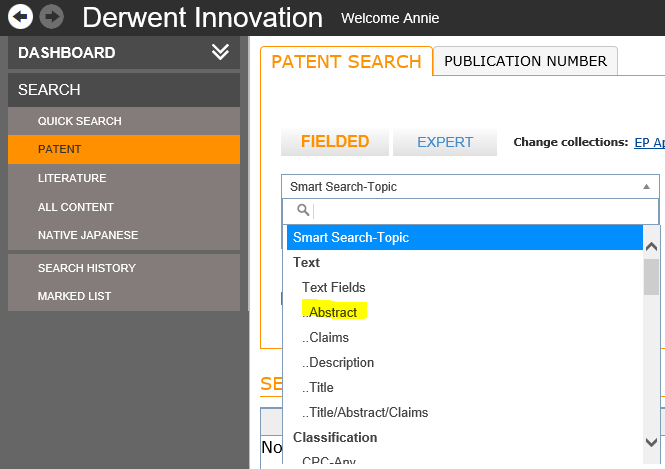
Task: Switch to the PUBLICATION NUMBER tab
Action: (x=525, y=61)
